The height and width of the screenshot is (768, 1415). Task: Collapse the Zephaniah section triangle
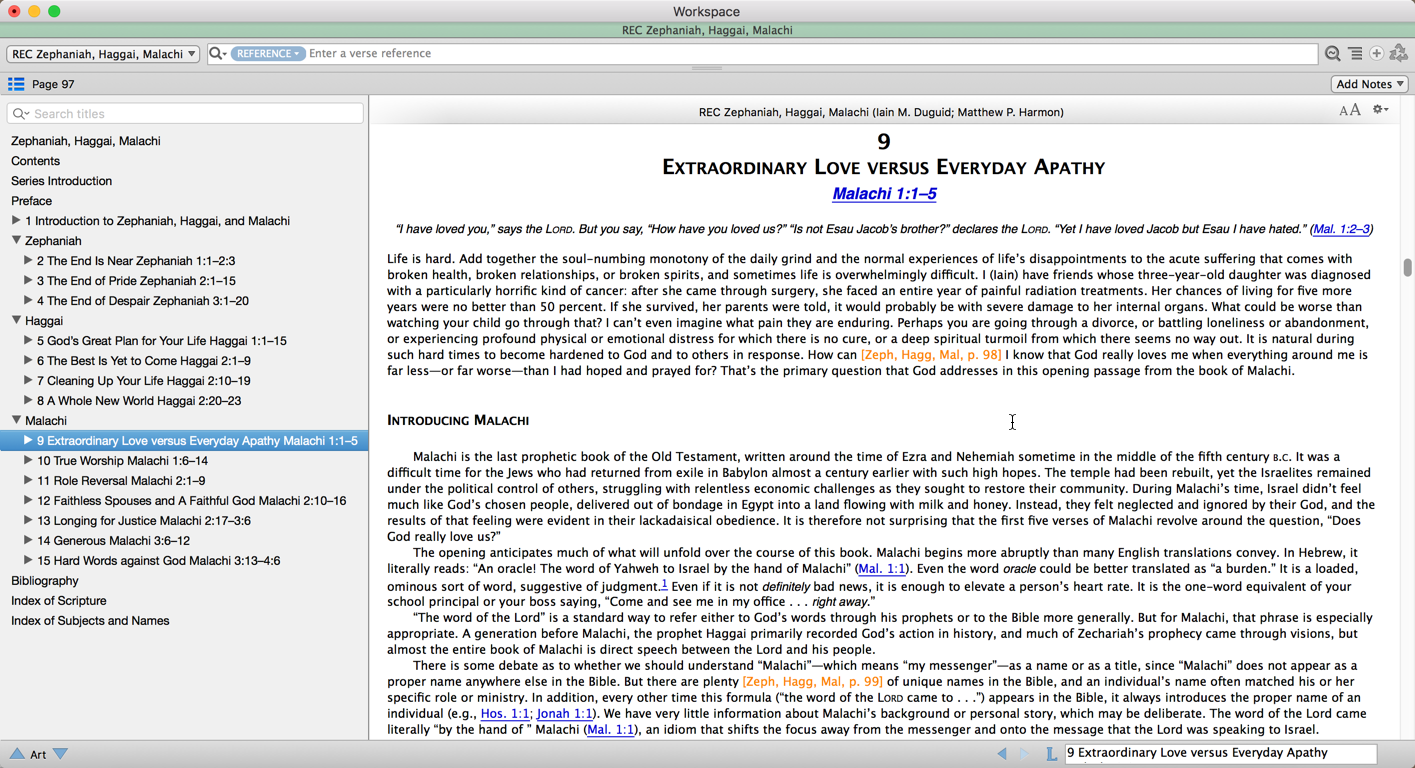[x=16, y=241]
